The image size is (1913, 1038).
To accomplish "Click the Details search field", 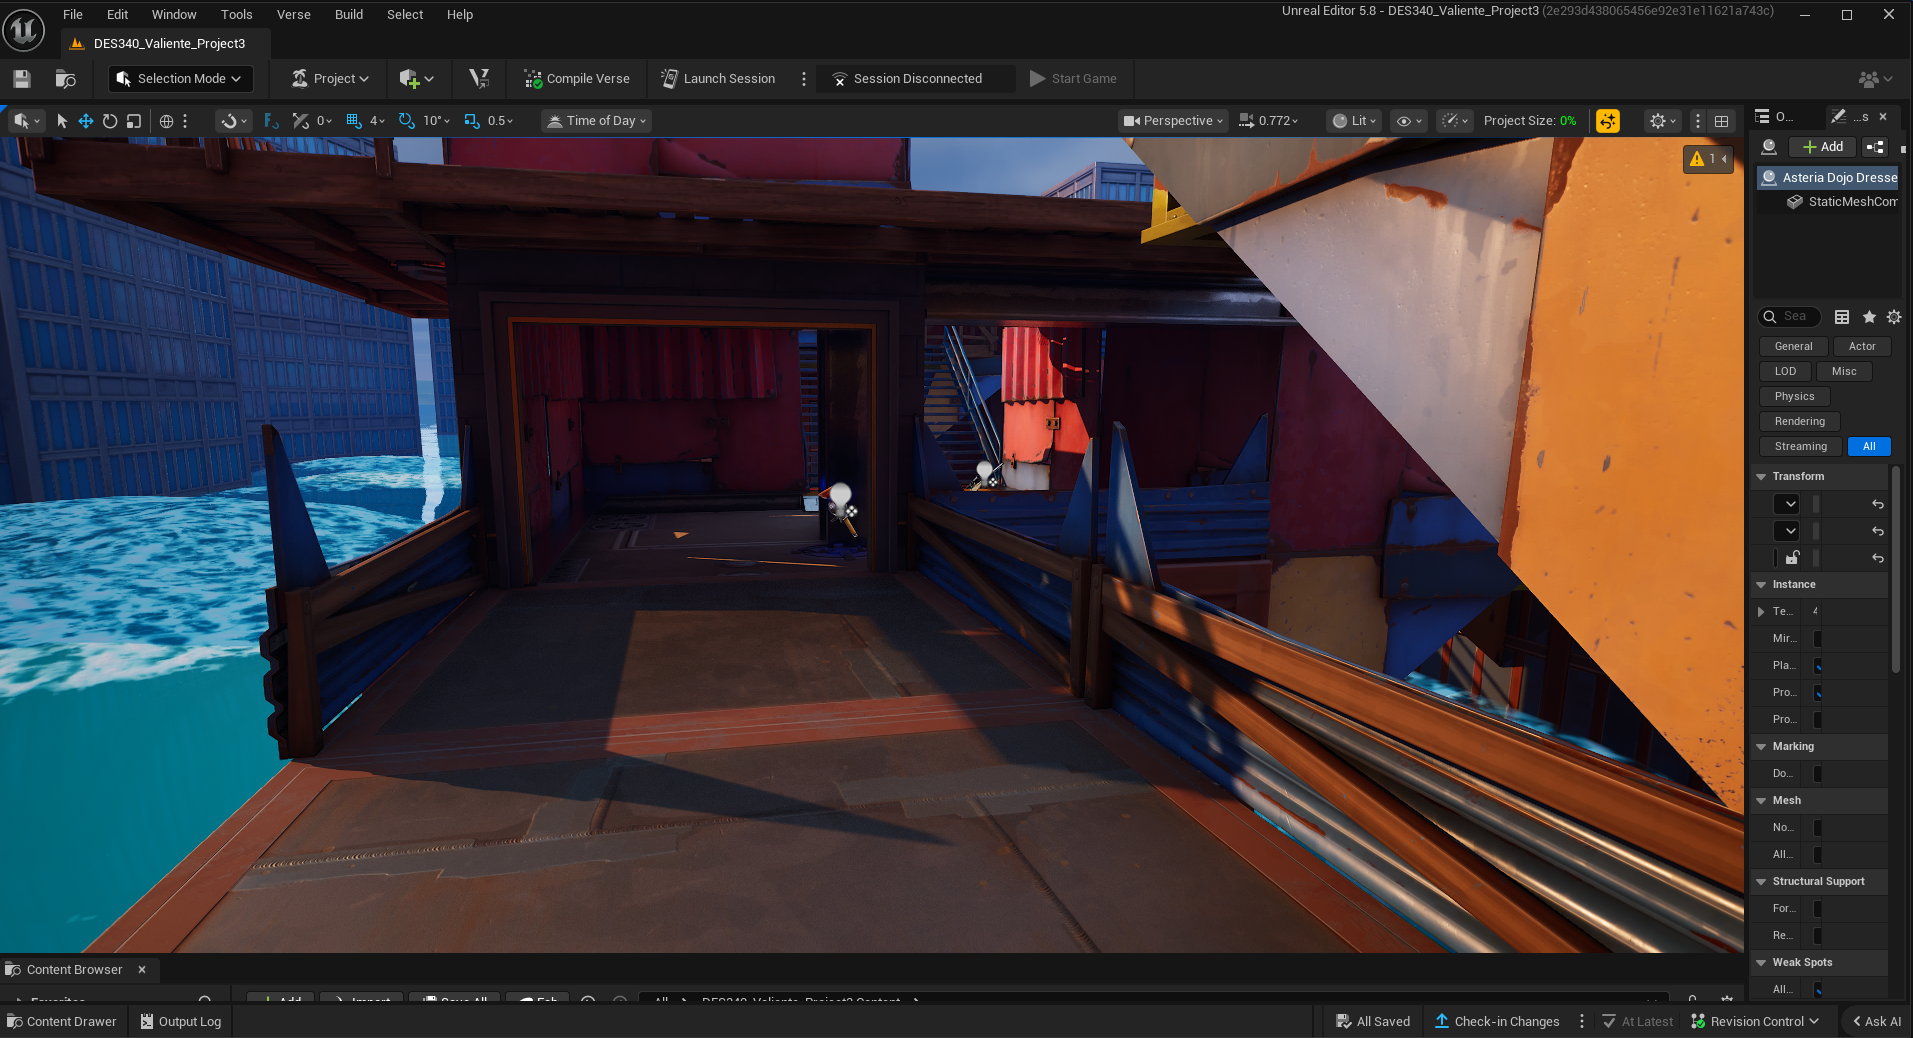I will (1789, 317).
